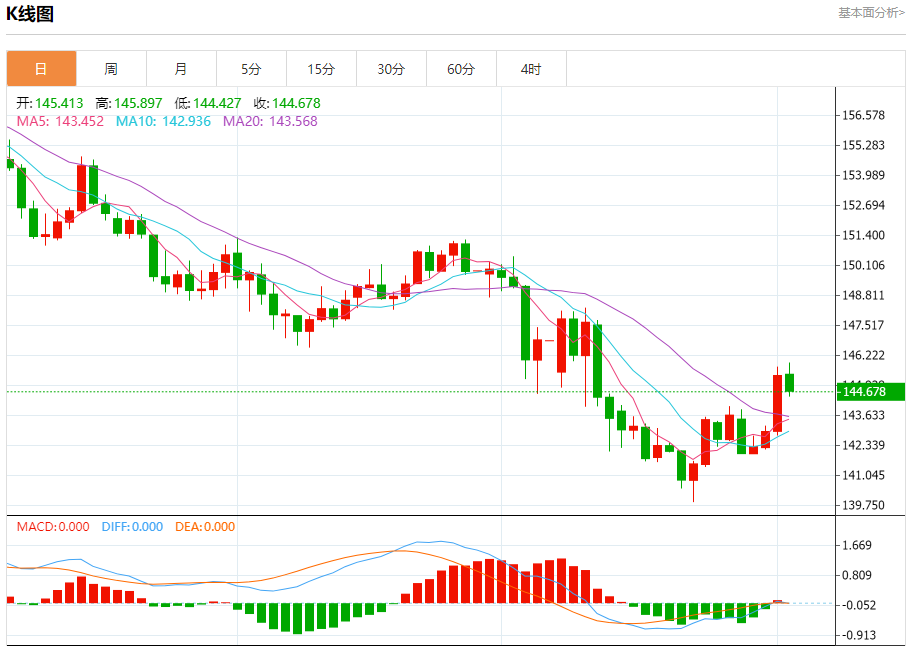Click the MACD:0.000 indicator label
The width and height of the screenshot is (911, 646).
[x=53, y=527]
